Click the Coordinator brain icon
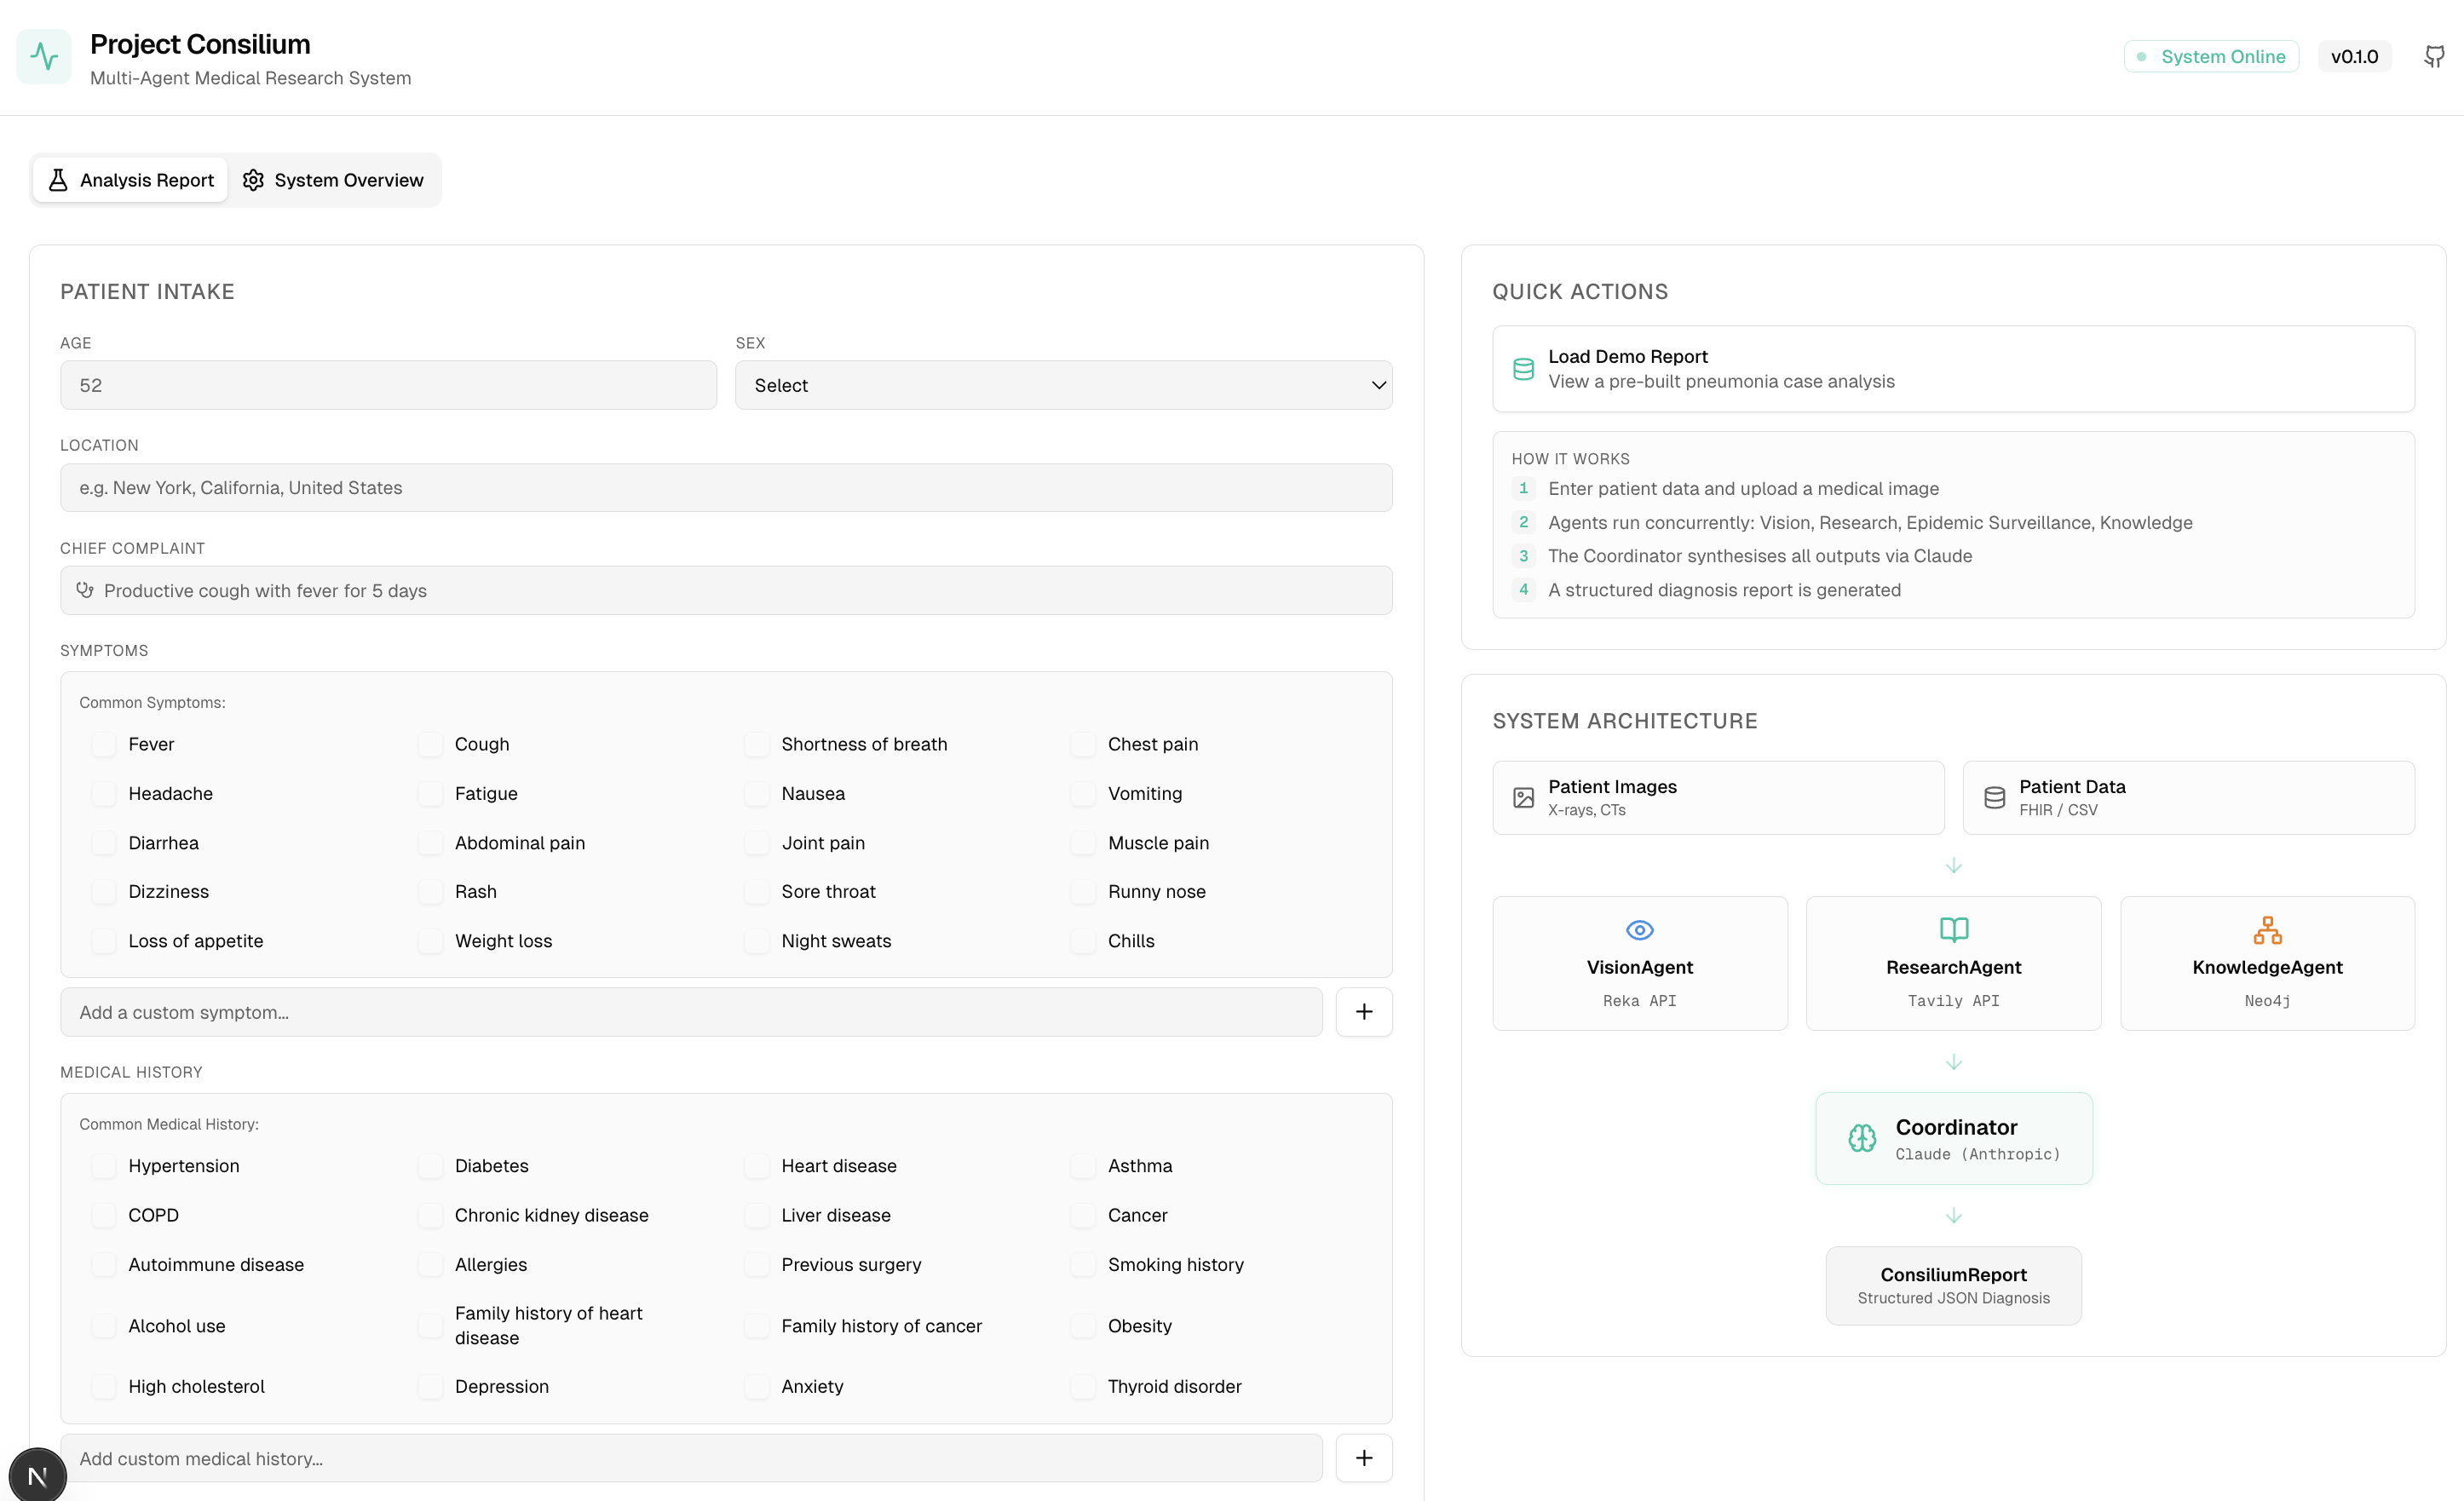Screen dimensions: 2464x1501 tap(1862, 1138)
